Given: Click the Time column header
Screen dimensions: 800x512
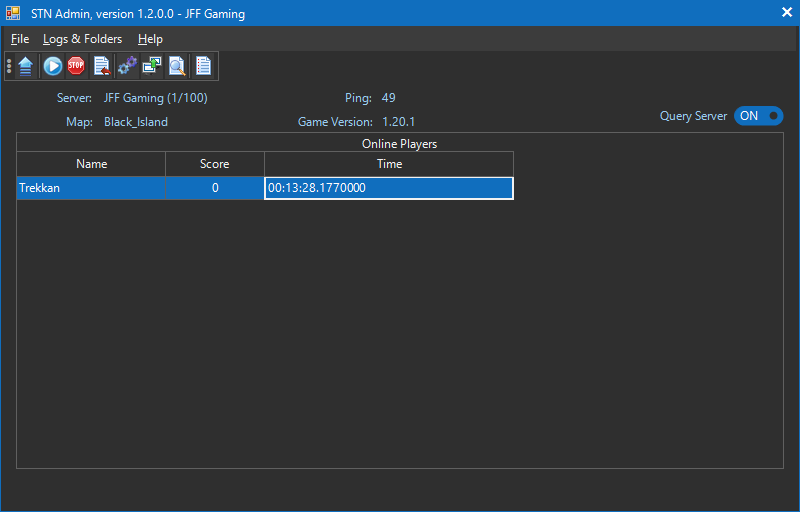Looking at the screenshot, I should point(389,164).
